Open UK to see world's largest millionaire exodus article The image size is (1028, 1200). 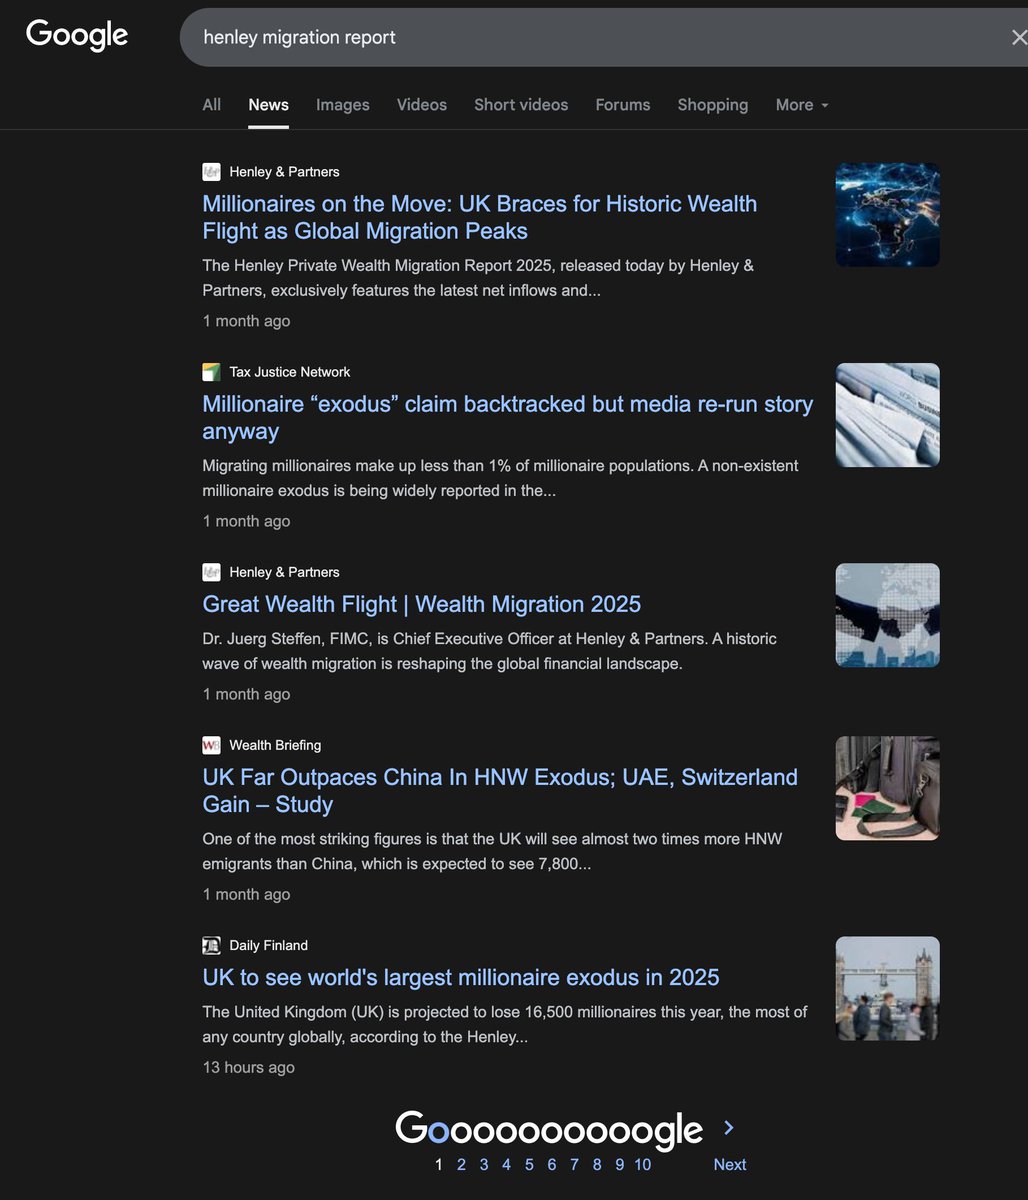461,977
